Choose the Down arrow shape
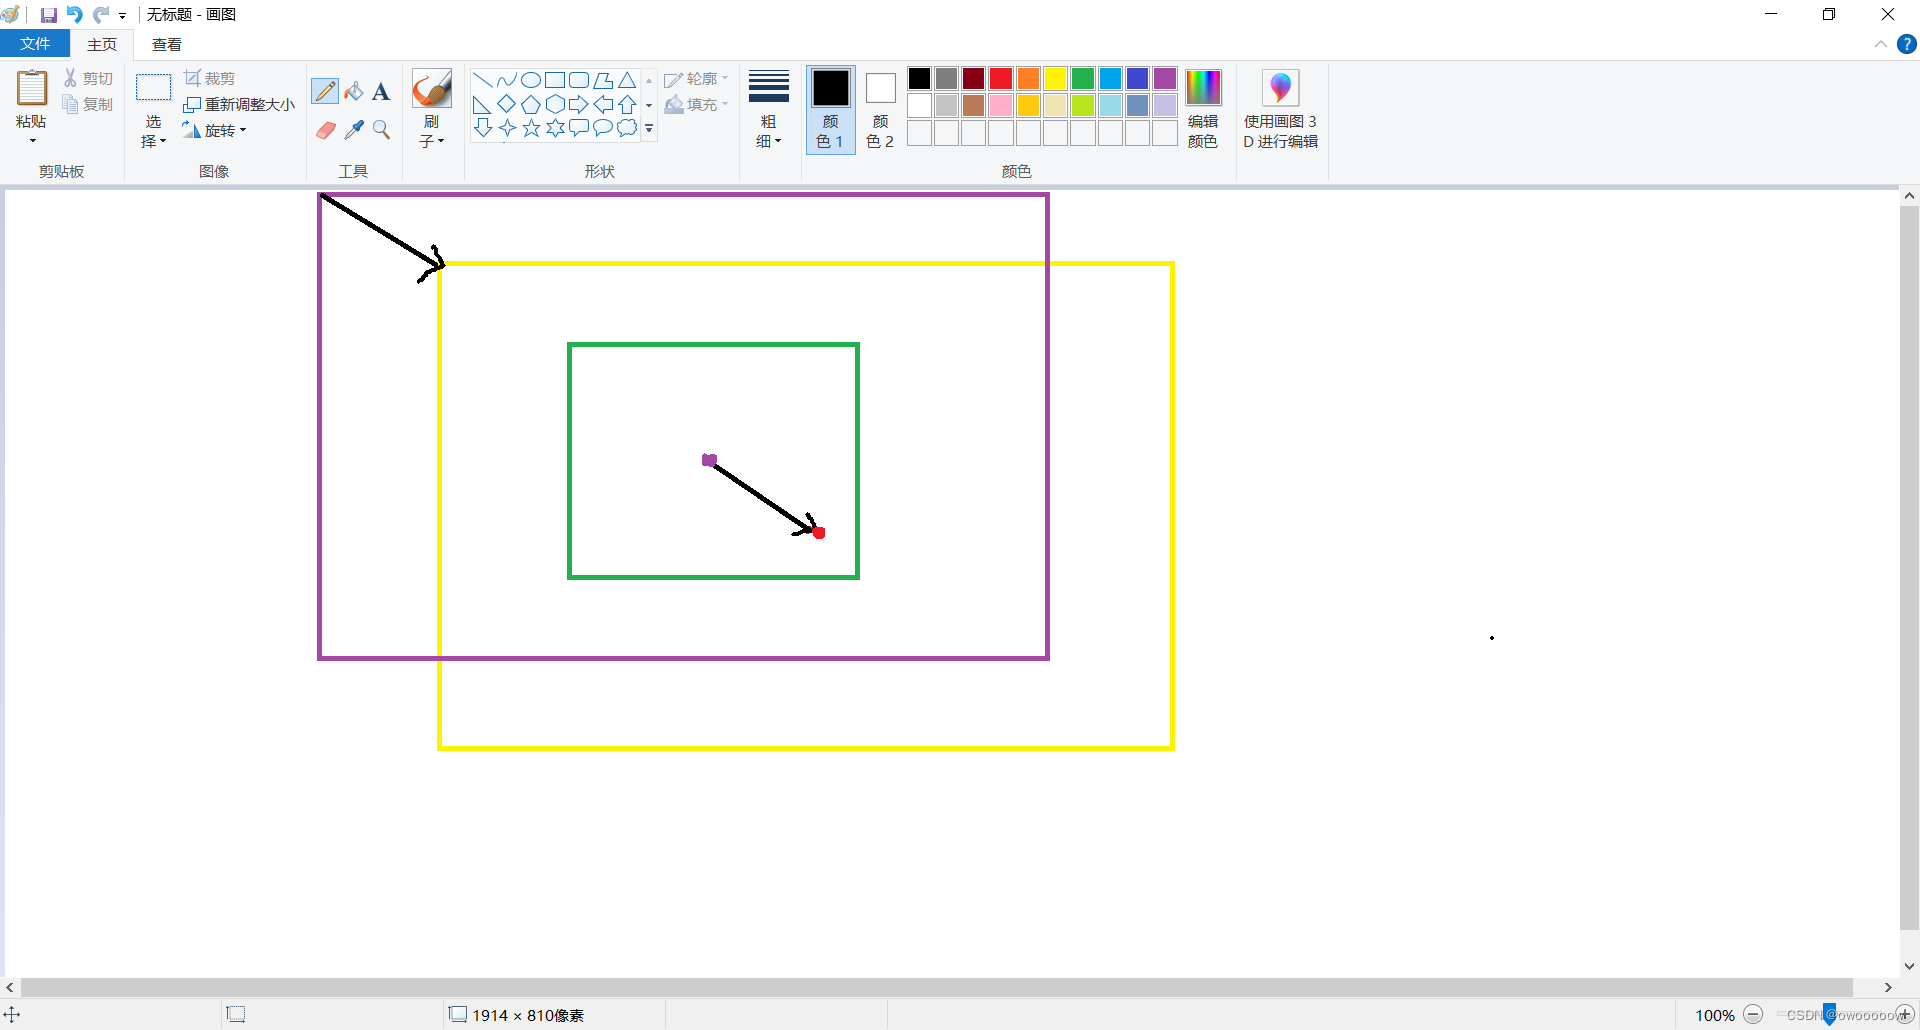Screen dimensions: 1920x1030 [482, 128]
